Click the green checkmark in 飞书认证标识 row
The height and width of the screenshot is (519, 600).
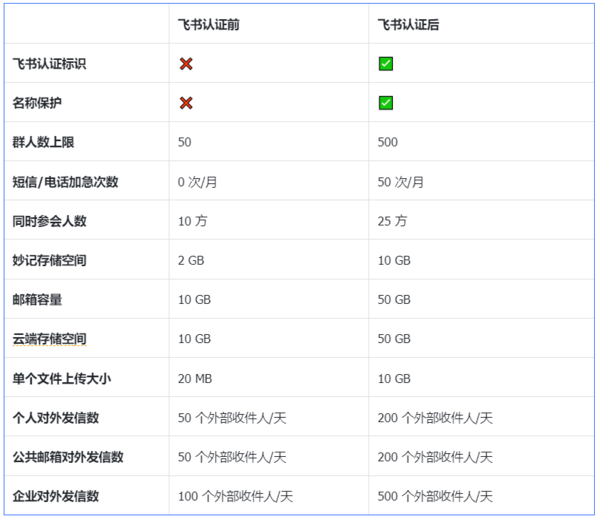point(386,64)
